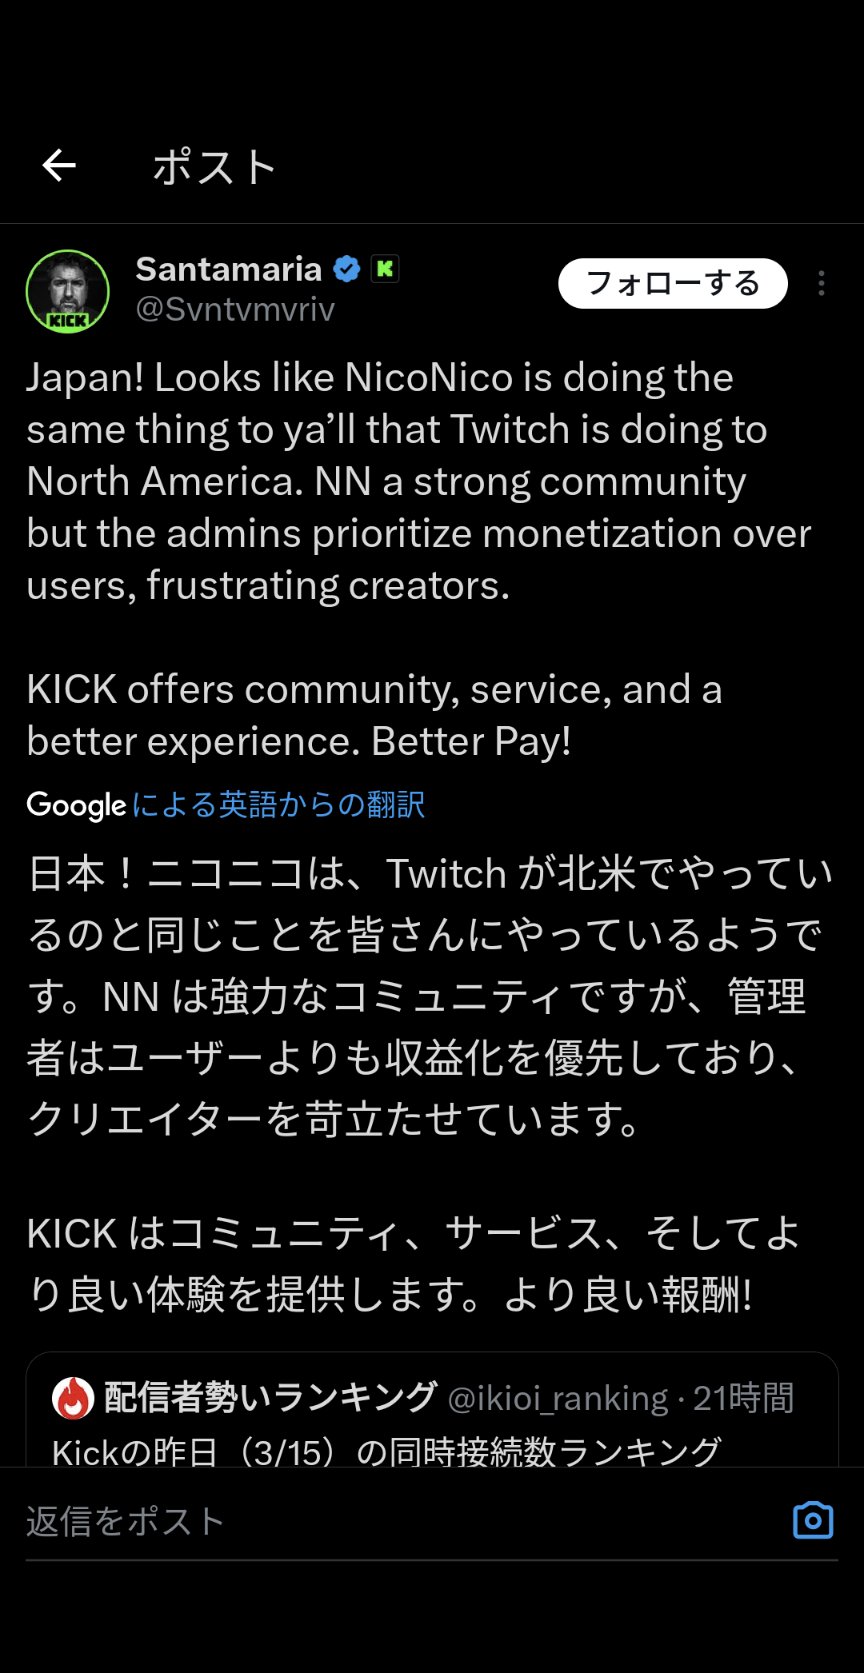
Task: Tap the ポスト header title
Action: coord(214,167)
